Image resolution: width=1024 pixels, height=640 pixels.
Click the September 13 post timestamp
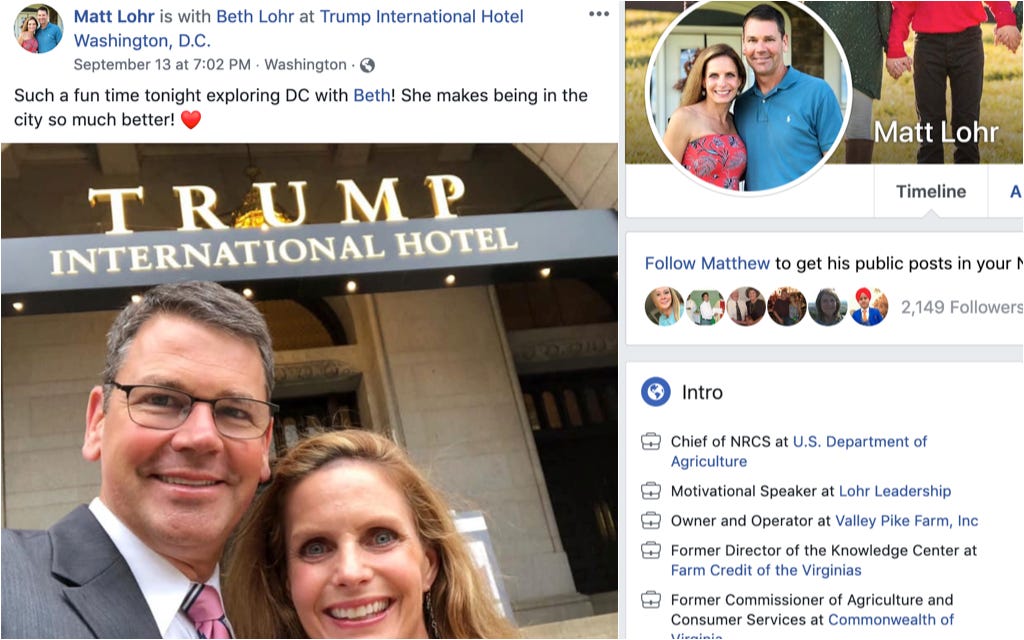tap(162, 65)
